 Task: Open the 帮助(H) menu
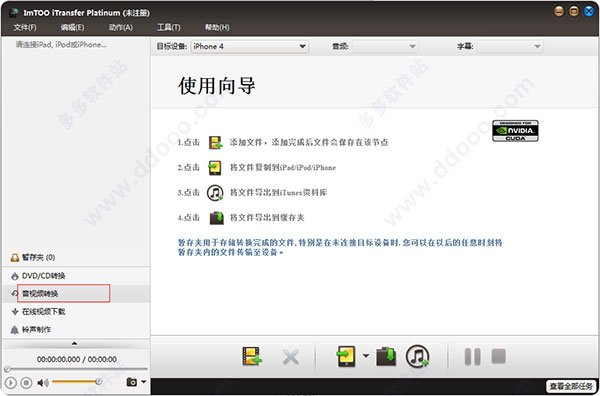(x=217, y=28)
